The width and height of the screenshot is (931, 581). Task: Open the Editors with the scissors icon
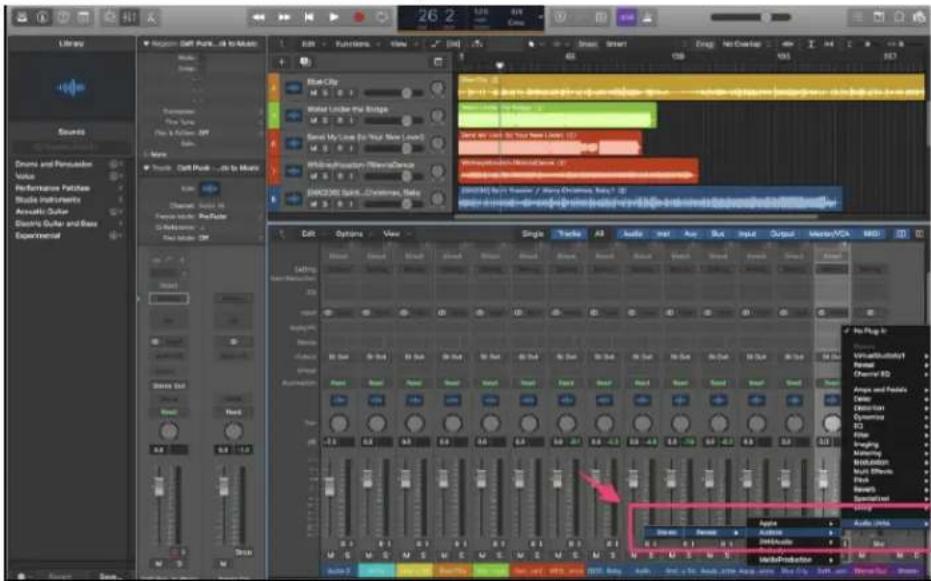[x=151, y=17]
